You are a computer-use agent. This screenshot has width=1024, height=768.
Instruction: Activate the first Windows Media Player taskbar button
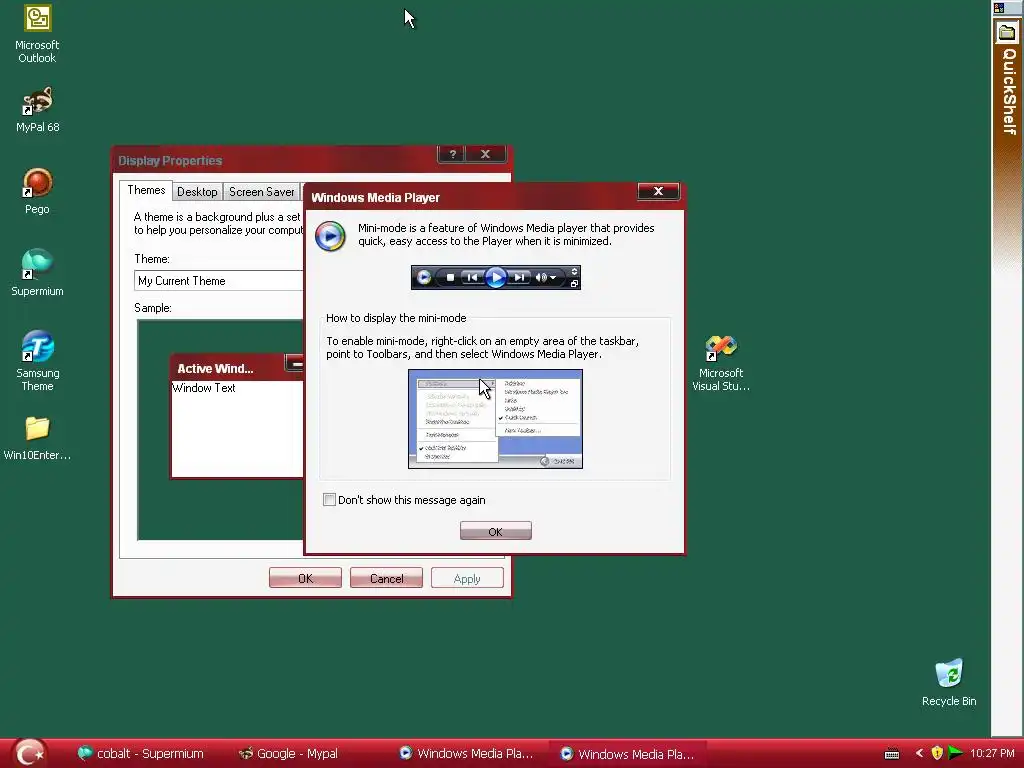click(467, 754)
